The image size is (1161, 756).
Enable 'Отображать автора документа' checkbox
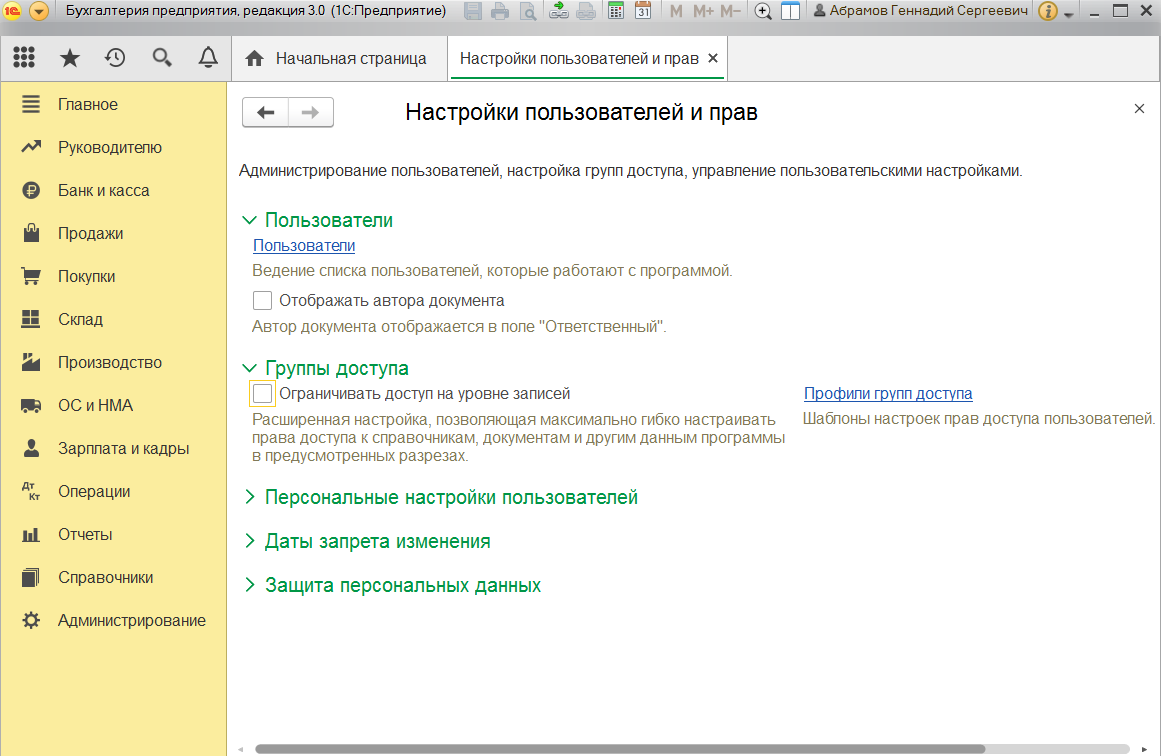coord(263,300)
